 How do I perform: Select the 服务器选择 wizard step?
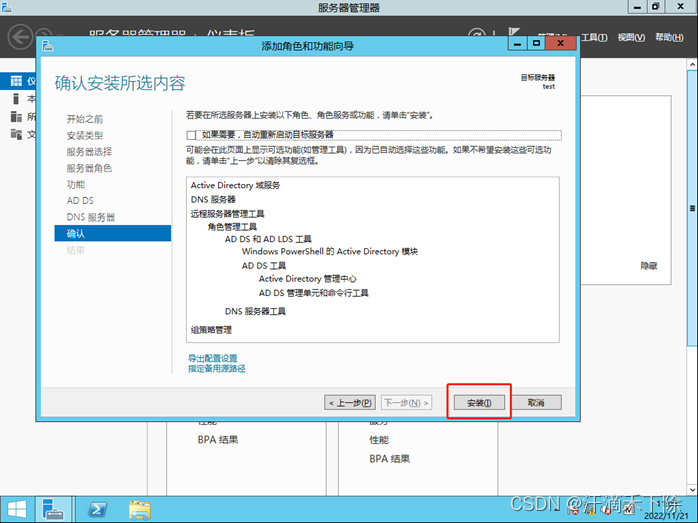coord(89,152)
